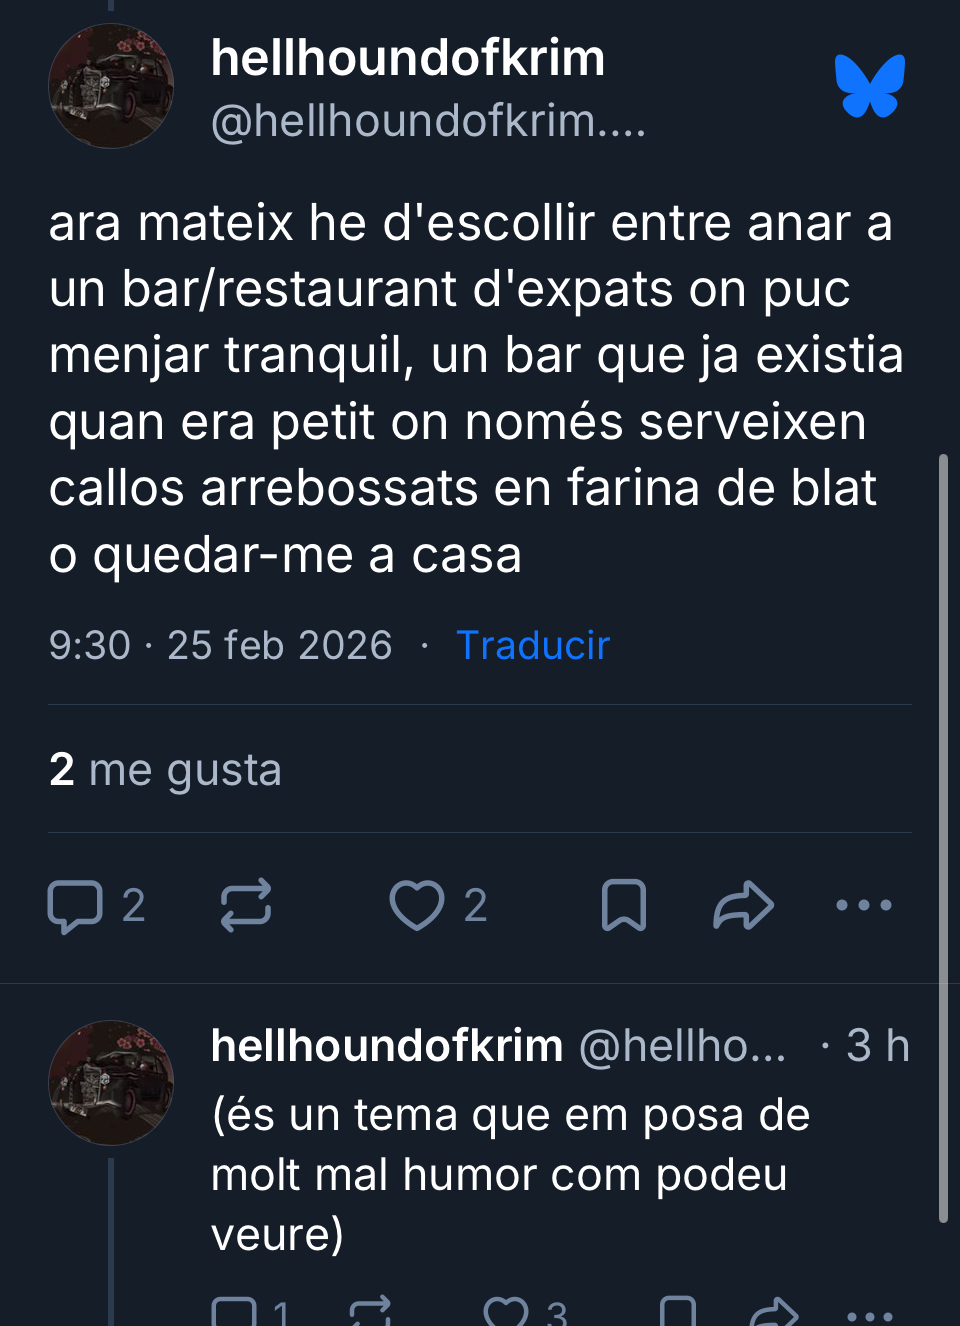The width and height of the screenshot is (960, 1326).
Task: Click the Bluesky butterfly logo
Action: point(870,86)
